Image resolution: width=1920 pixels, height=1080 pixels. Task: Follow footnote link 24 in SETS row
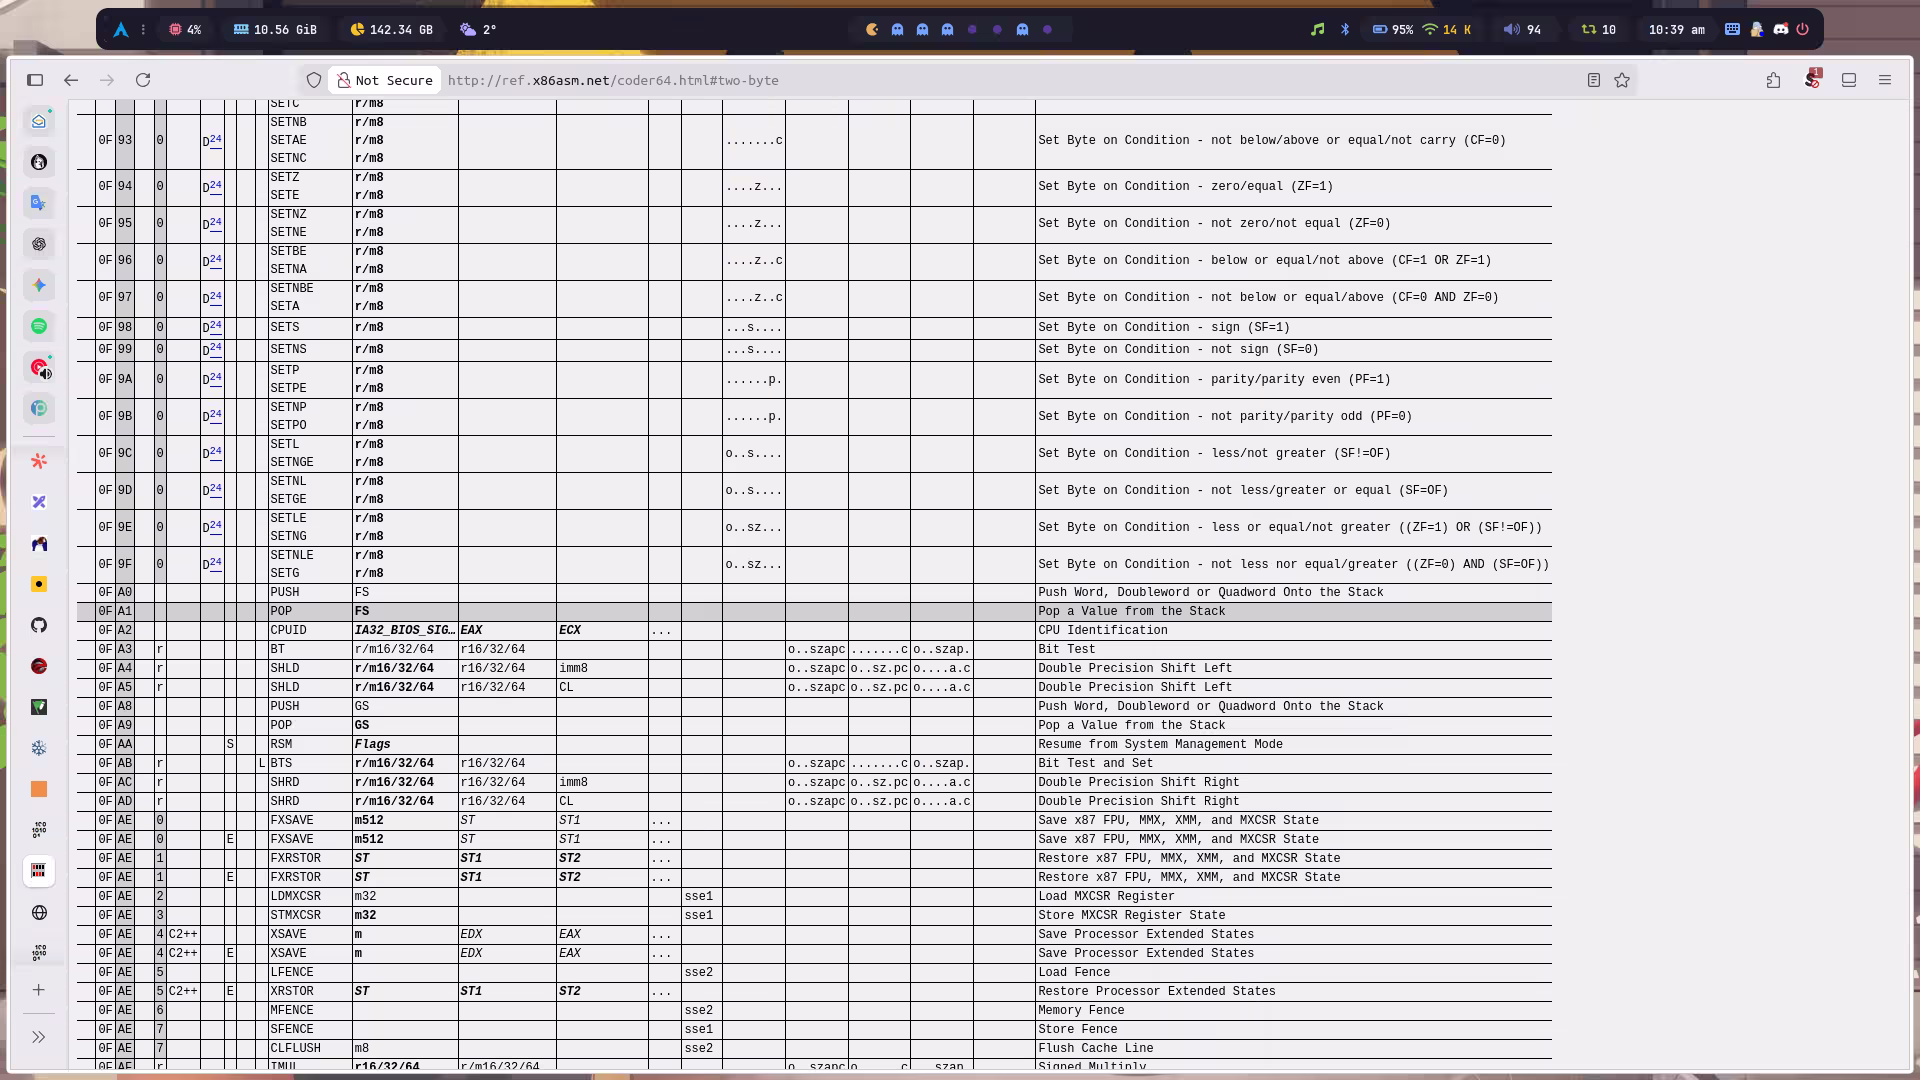[x=216, y=325]
